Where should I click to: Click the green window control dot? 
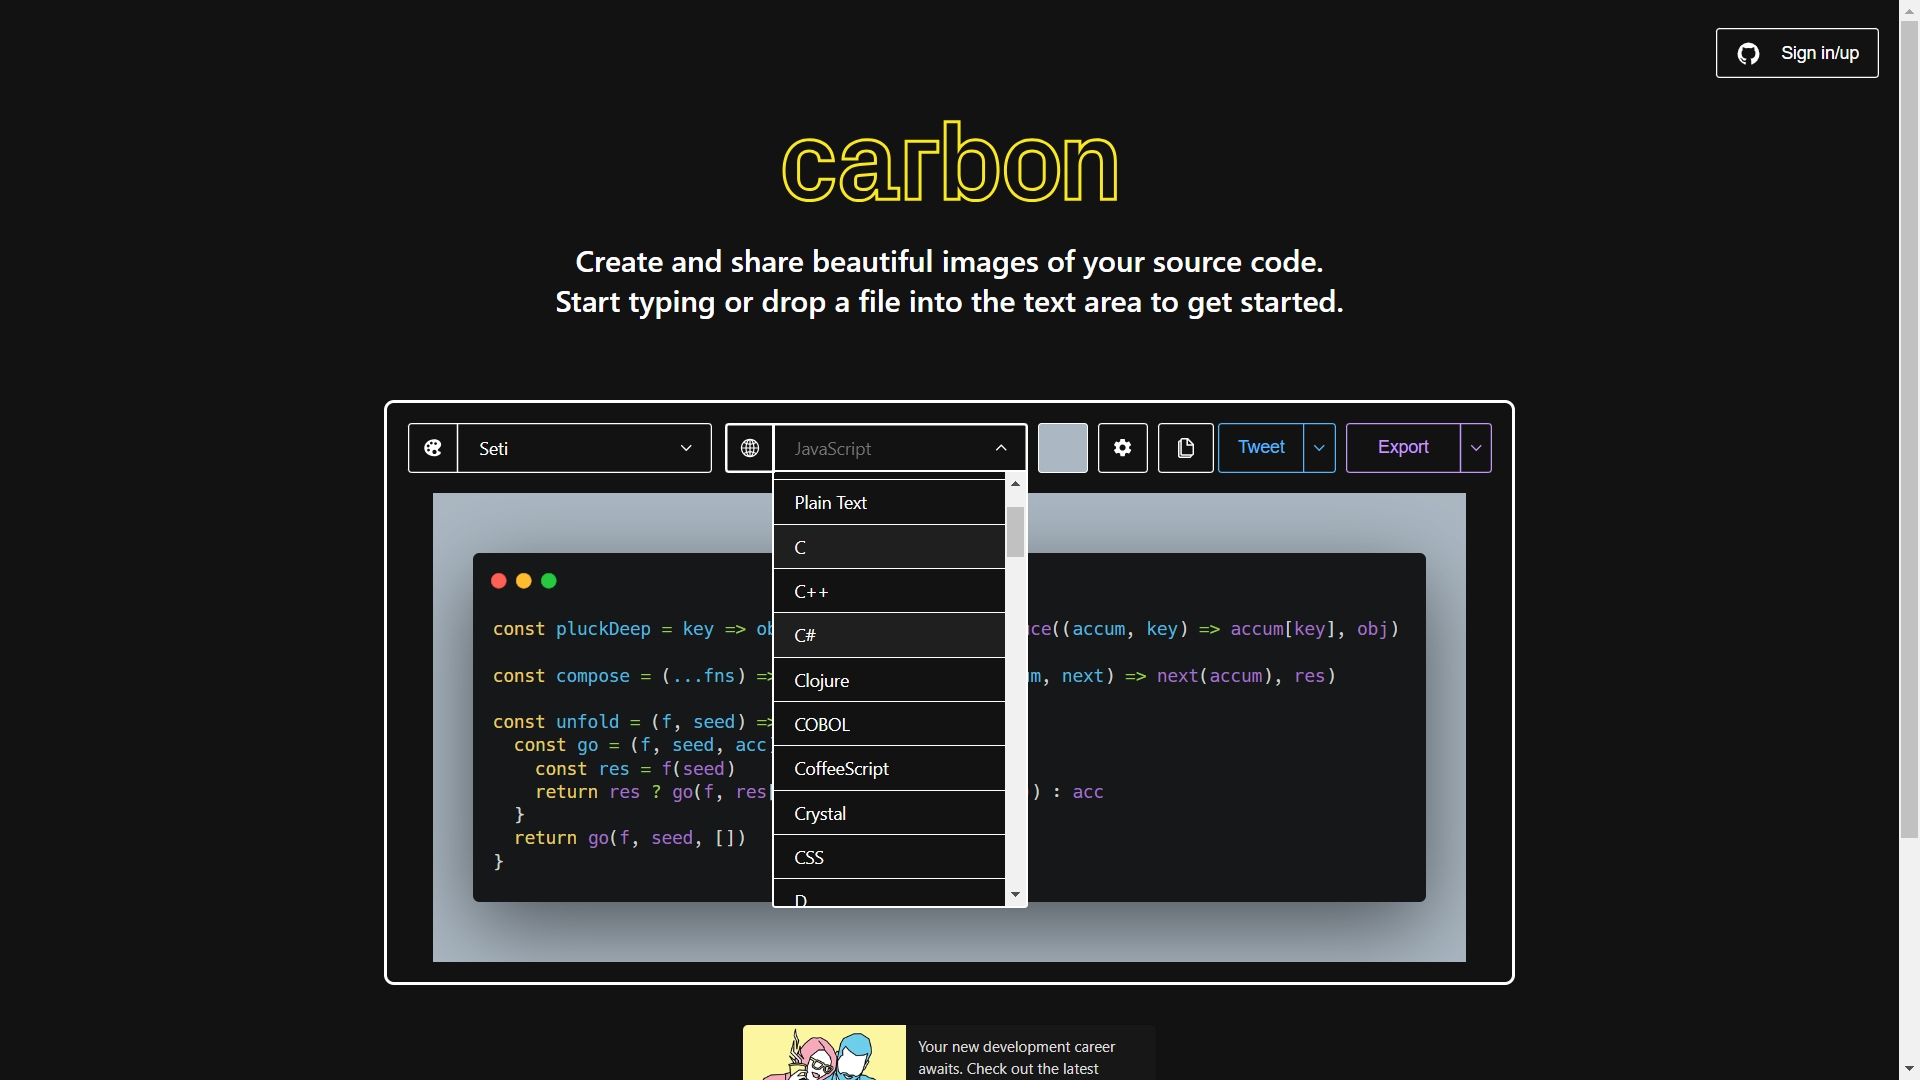(549, 581)
